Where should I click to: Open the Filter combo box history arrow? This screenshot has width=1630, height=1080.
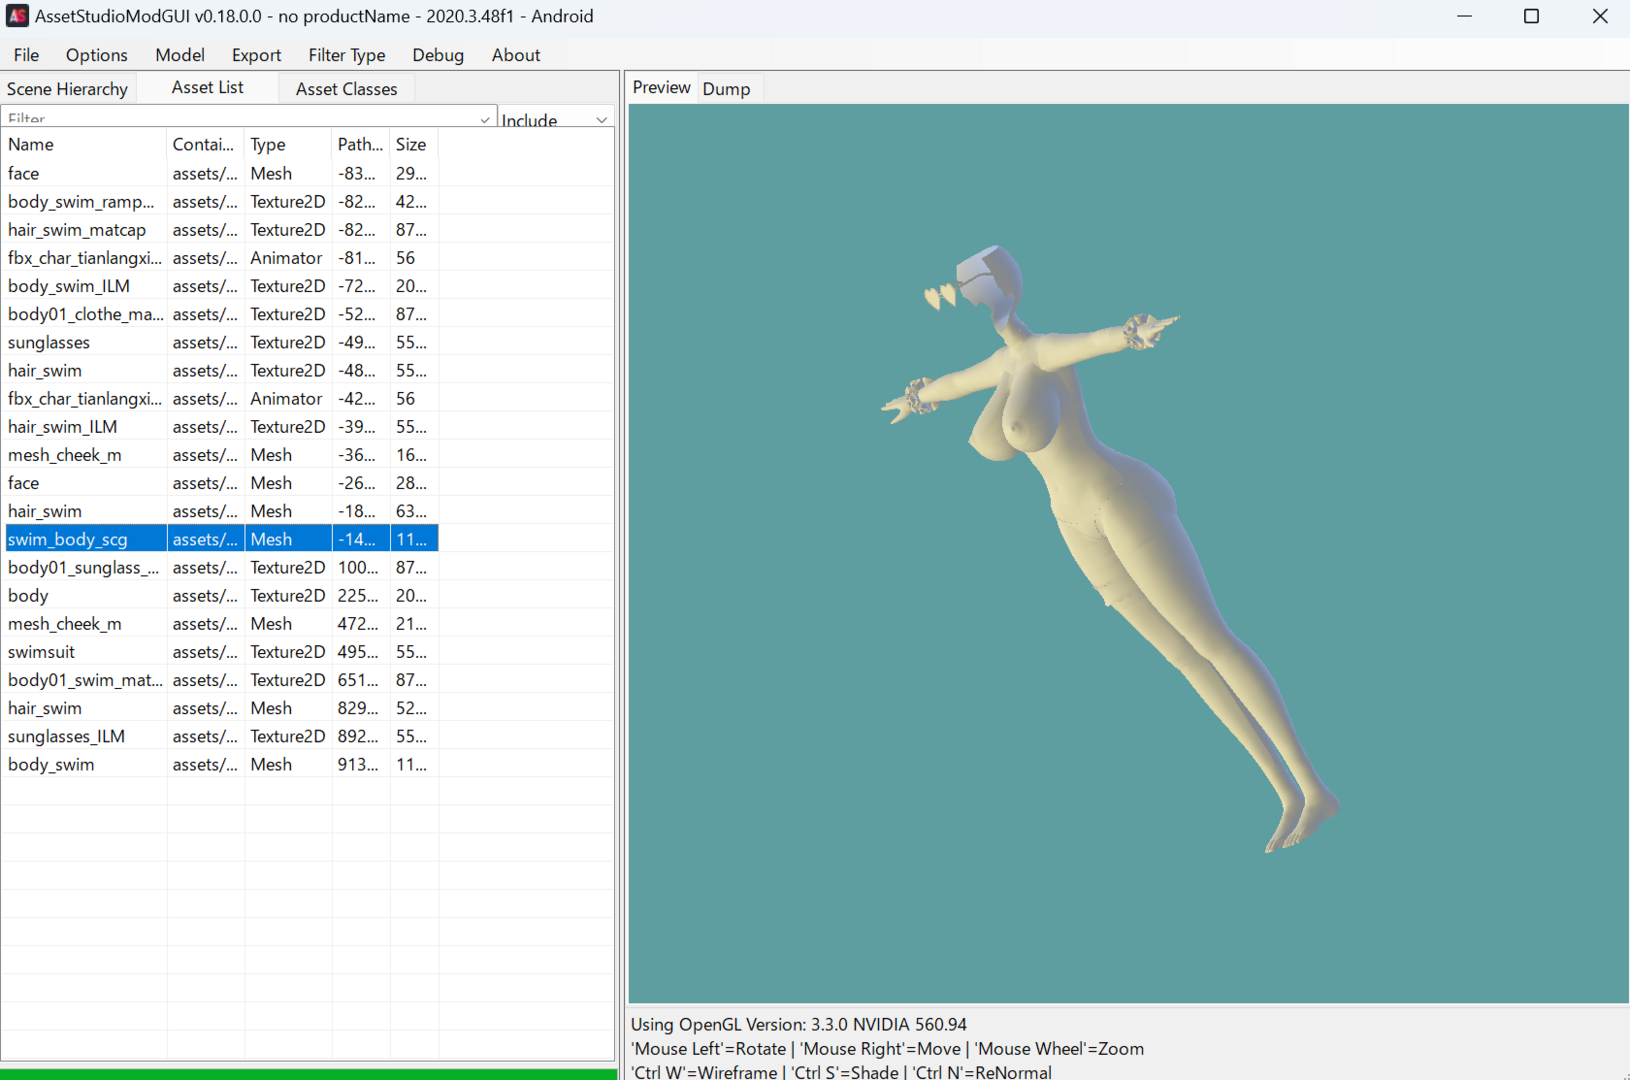tap(485, 119)
